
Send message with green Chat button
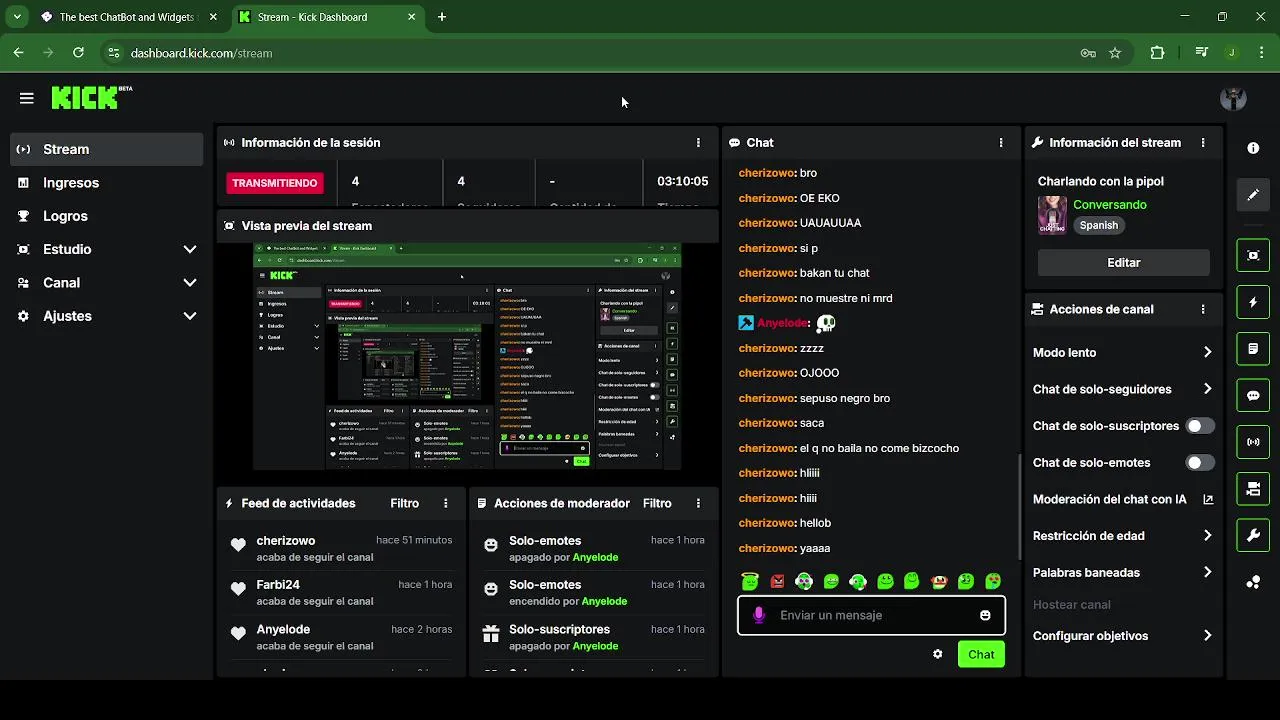pos(981,654)
